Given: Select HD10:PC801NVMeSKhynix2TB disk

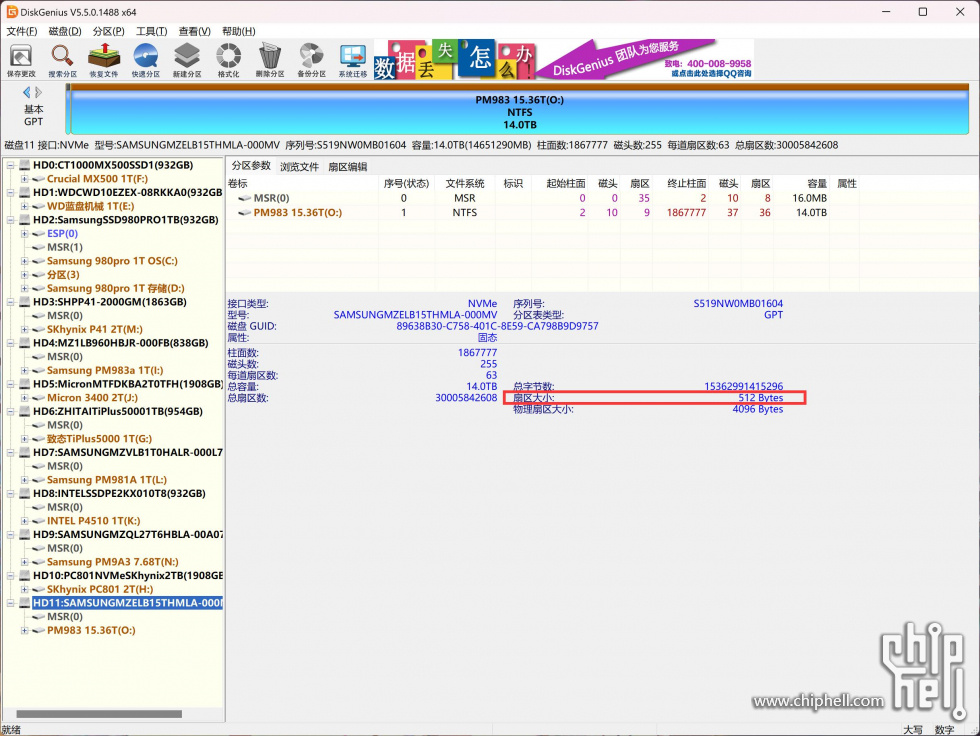Looking at the screenshot, I should (128, 575).
